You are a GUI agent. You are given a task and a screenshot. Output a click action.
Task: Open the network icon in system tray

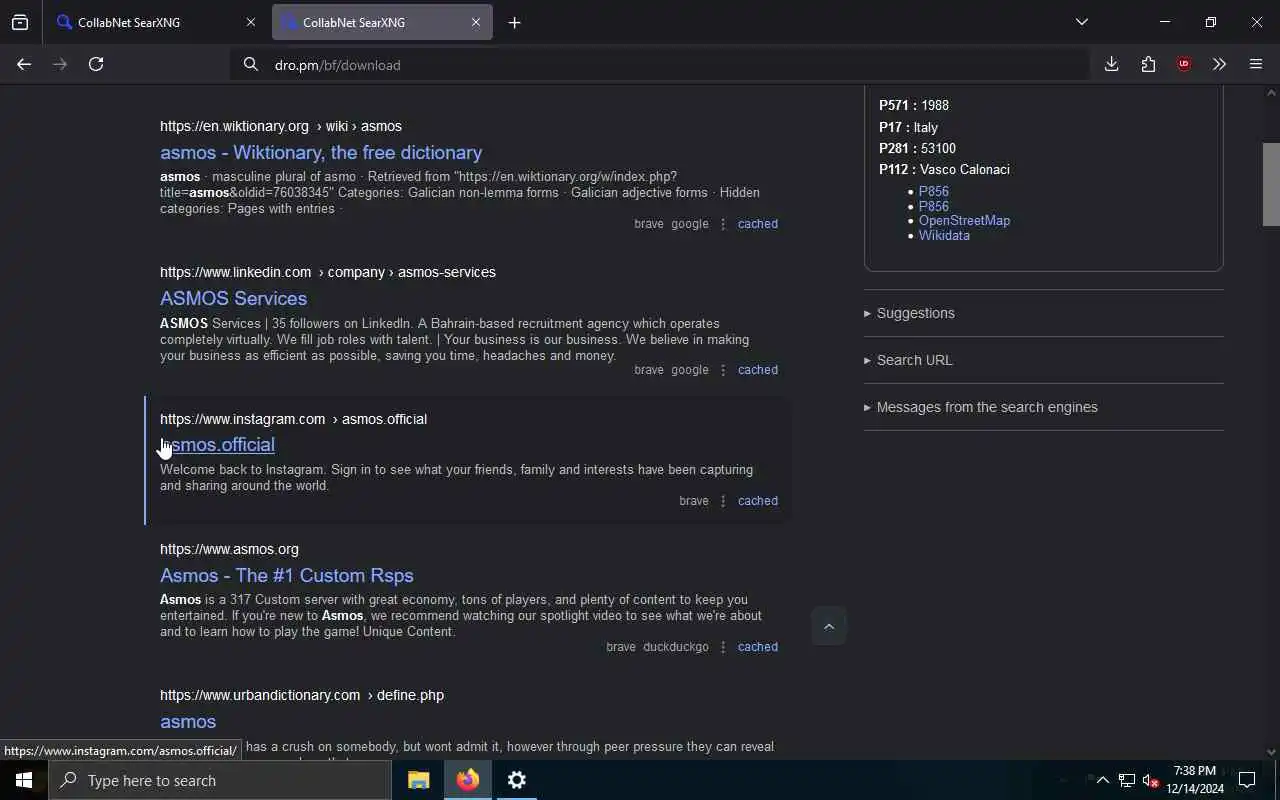coord(1126,780)
